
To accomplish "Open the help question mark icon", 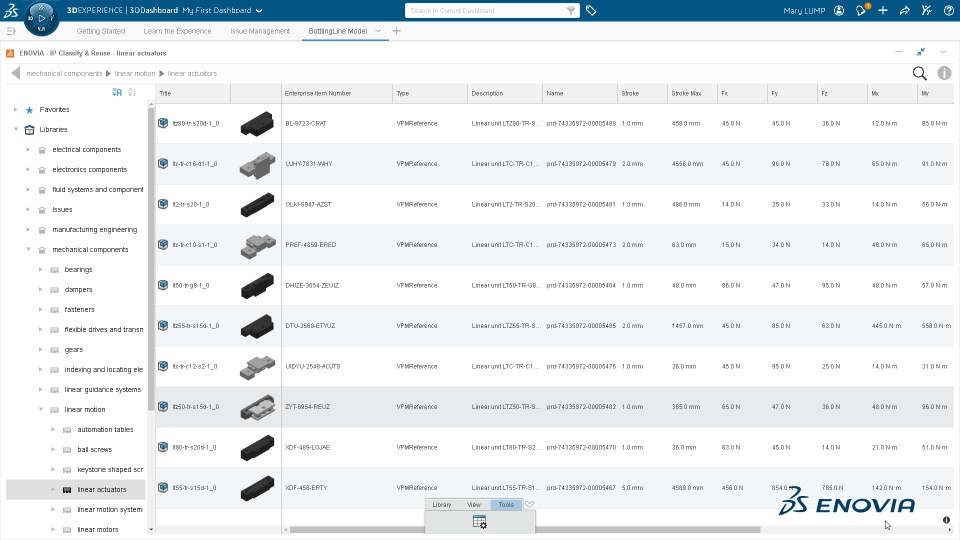I will [x=948, y=10].
